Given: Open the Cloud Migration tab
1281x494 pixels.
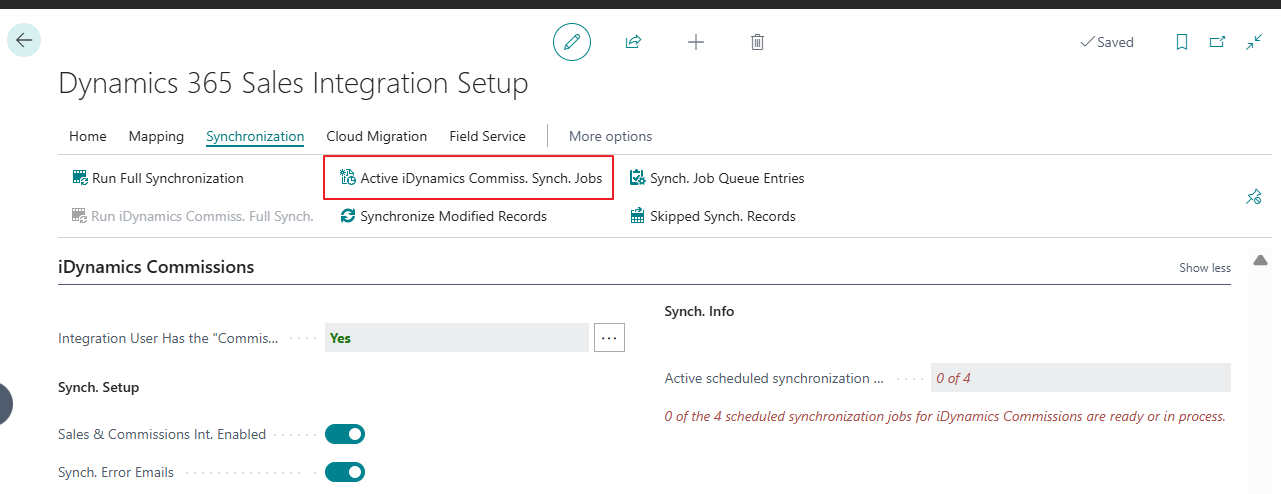Looking at the screenshot, I should 377,136.
